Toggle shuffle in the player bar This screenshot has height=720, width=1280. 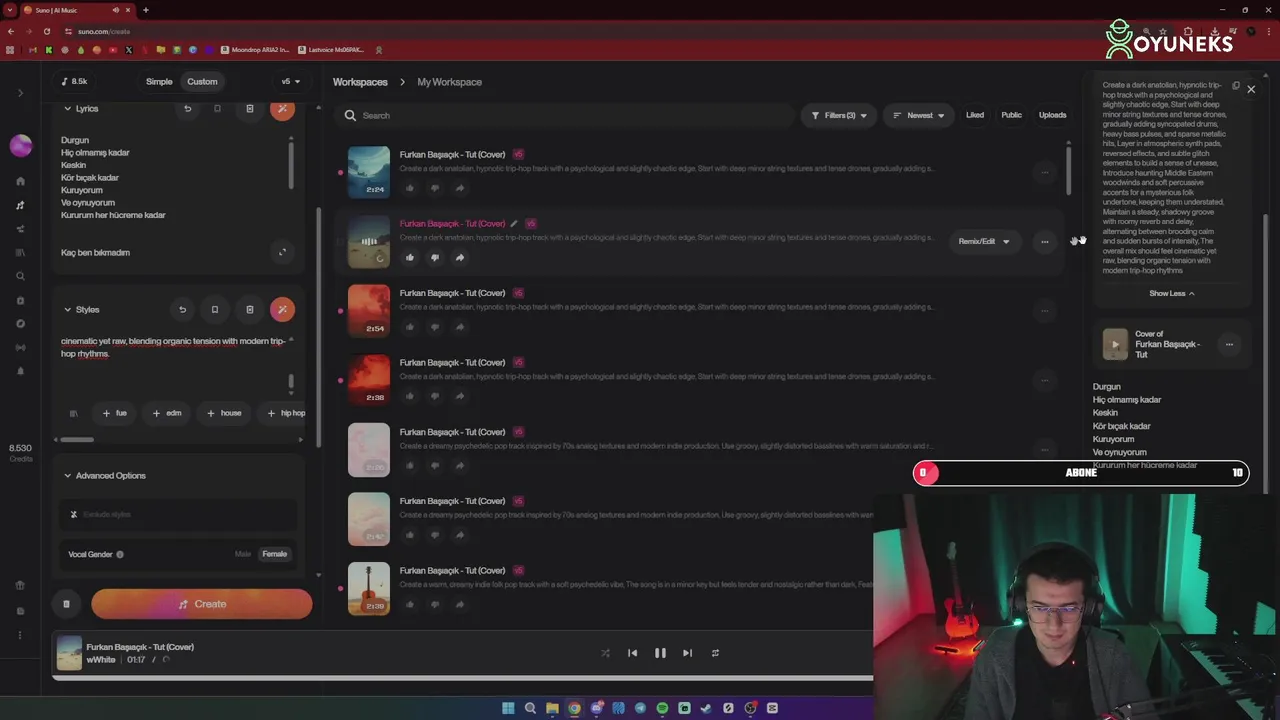(x=605, y=653)
